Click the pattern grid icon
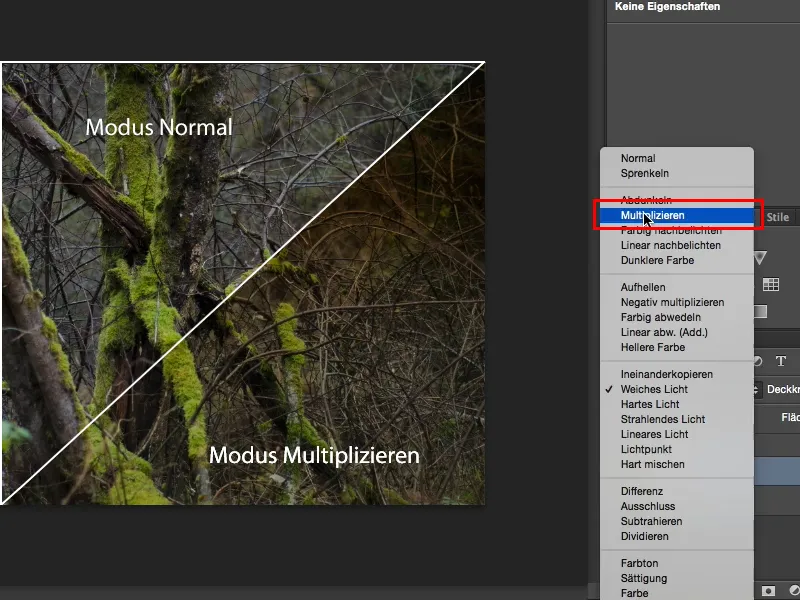This screenshot has height=600, width=800. click(x=770, y=284)
